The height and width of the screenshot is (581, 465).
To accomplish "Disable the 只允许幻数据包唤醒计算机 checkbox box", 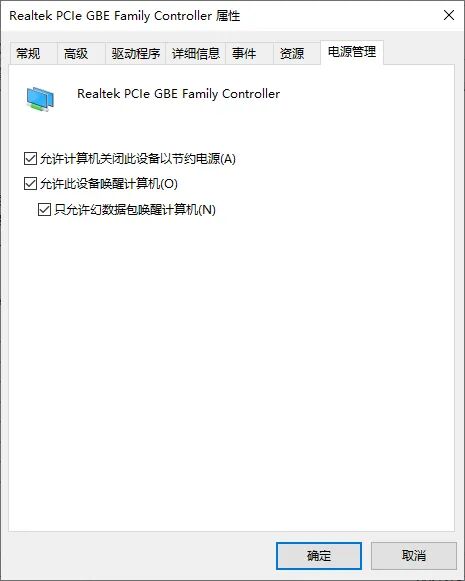I will tap(44, 209).
